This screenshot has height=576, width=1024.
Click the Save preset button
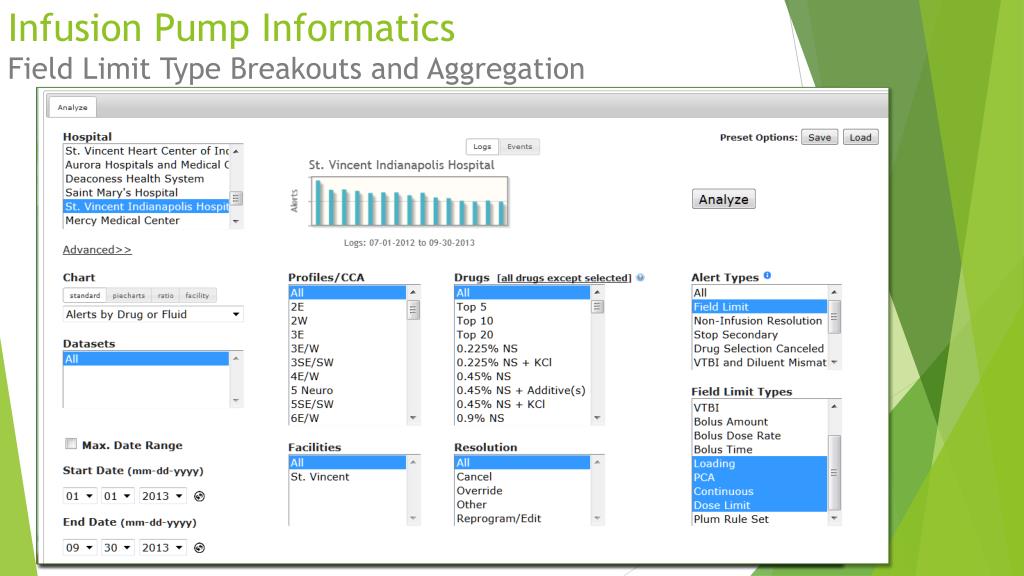[818, 137]
